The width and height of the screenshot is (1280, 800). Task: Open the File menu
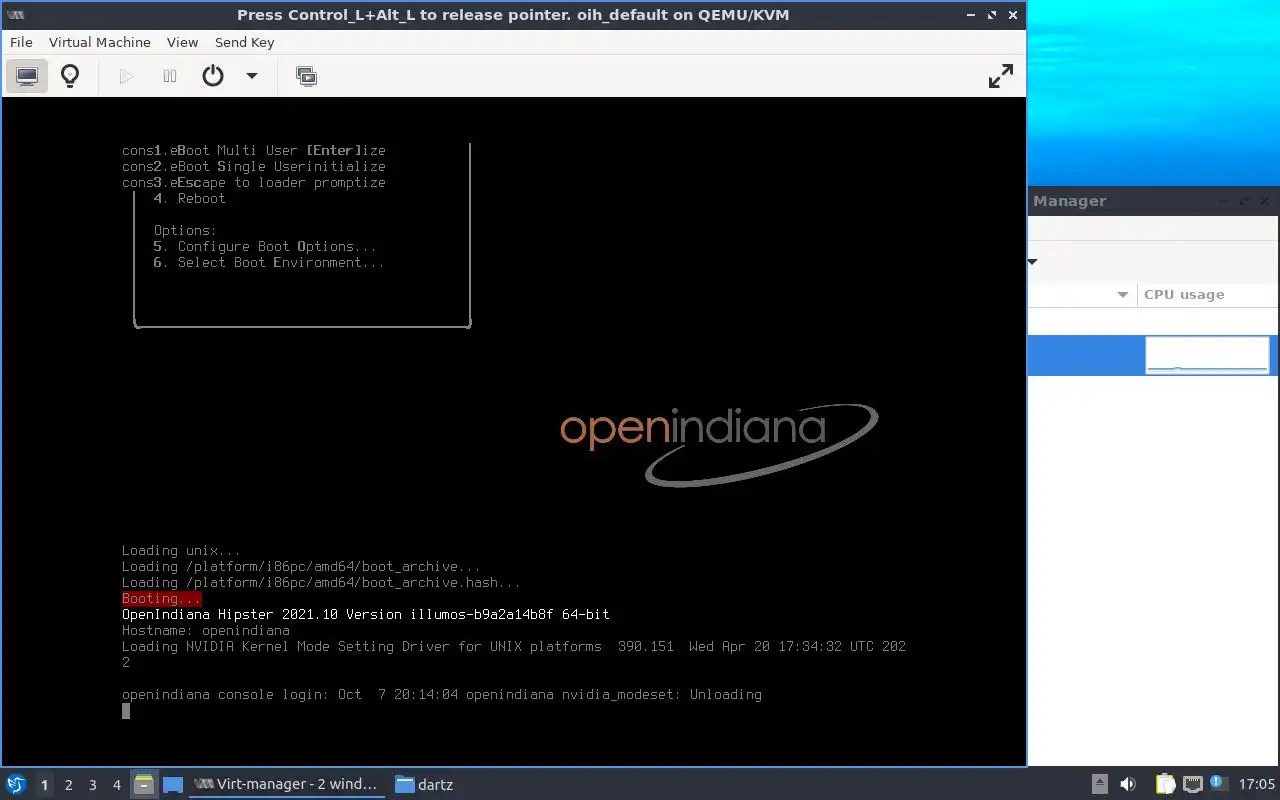(21, 42)
